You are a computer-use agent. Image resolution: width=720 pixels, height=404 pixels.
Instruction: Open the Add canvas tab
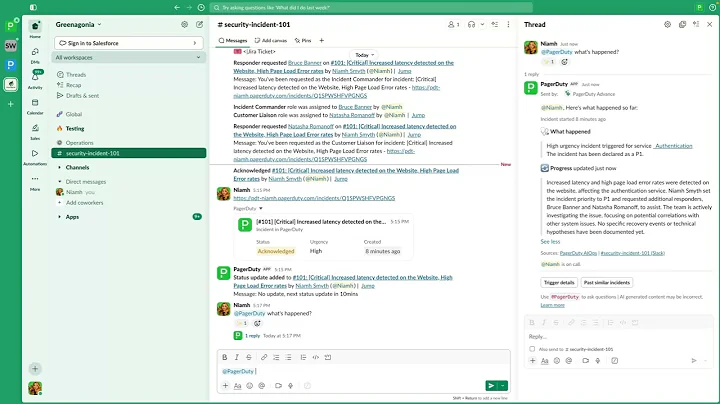tap(271, 40)
